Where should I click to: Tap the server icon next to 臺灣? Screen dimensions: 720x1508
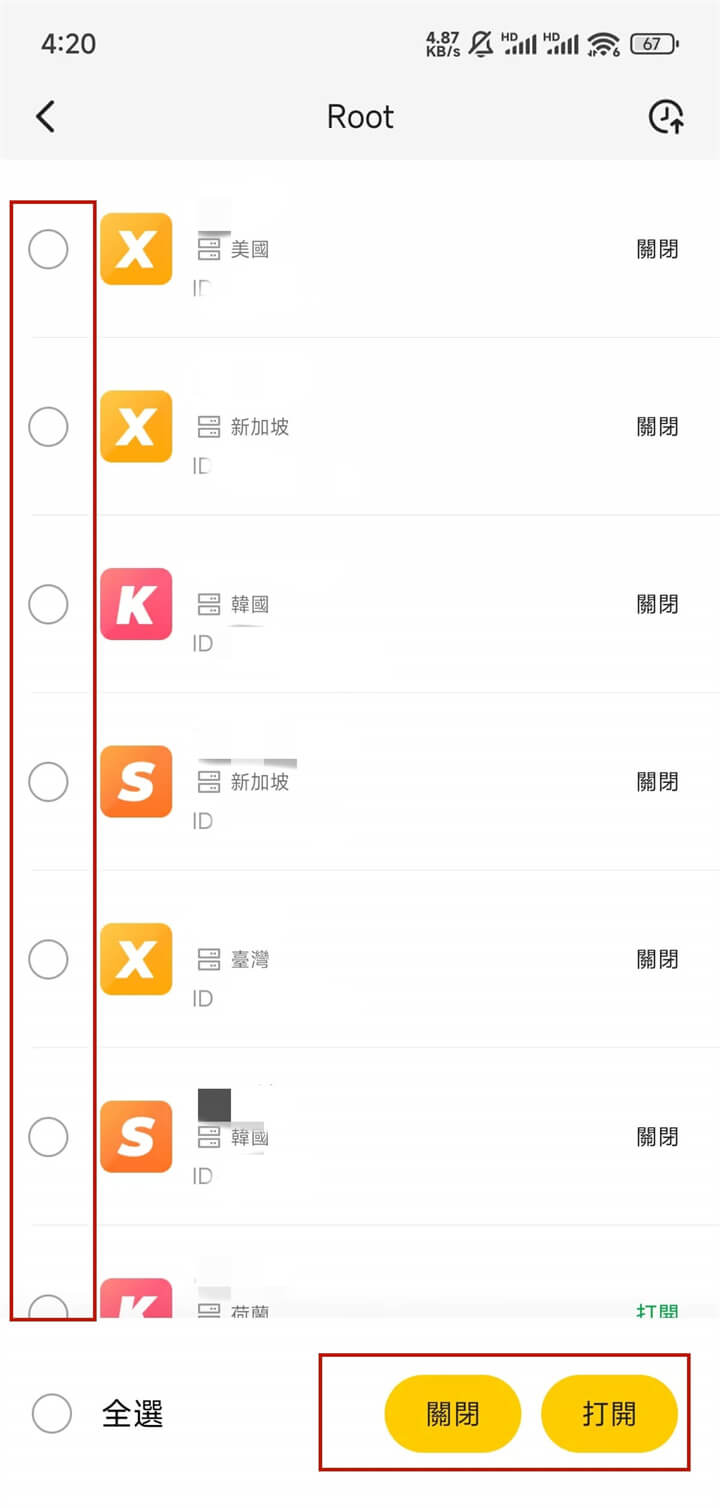point(208,960)
